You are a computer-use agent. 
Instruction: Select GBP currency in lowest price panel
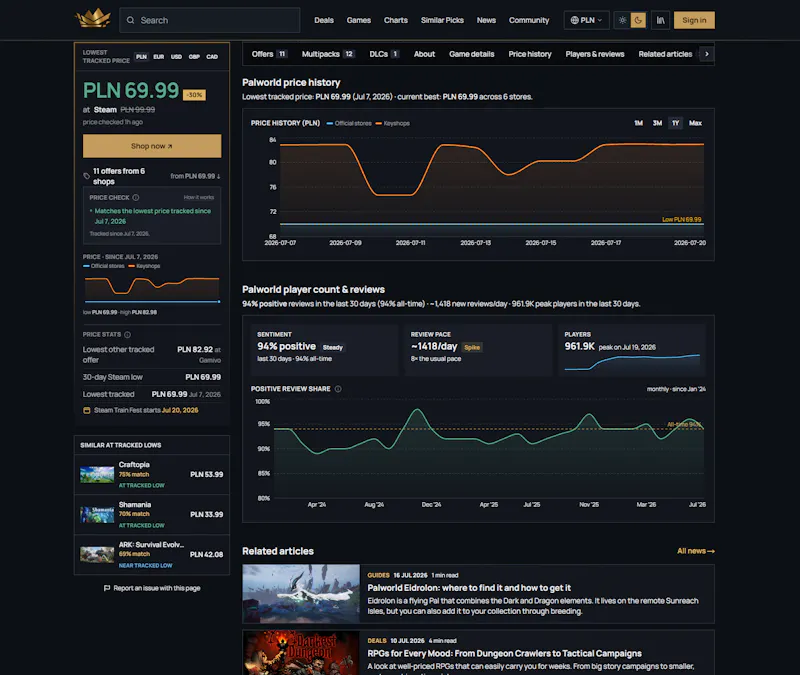pyautogui.click(x=194, y=57)
